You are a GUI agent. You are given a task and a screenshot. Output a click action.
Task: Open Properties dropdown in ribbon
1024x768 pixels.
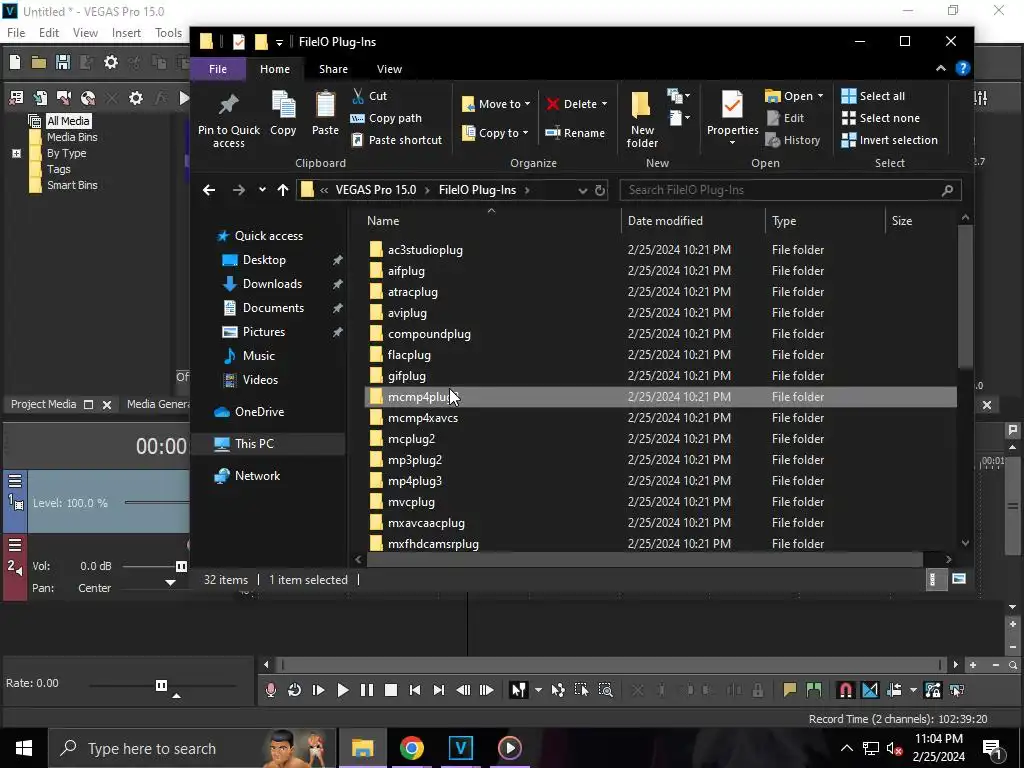pyautogui.click(x=732, y=142)
